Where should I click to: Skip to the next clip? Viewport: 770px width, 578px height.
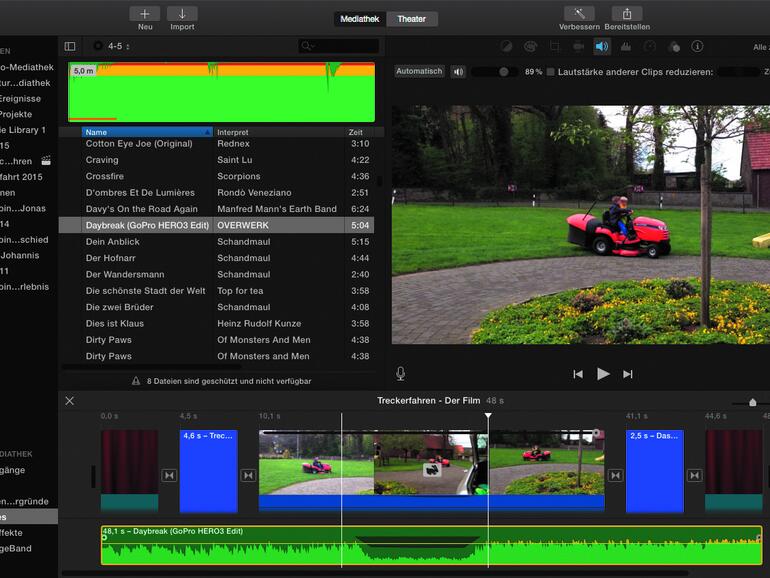pyautogui.click(x=628, y=374)
